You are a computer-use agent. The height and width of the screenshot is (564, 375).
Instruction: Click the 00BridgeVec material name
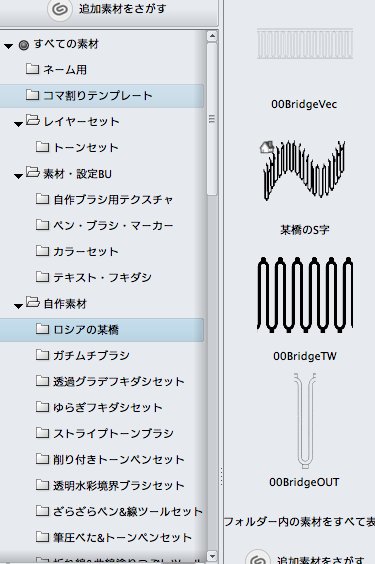coord(304,105)
